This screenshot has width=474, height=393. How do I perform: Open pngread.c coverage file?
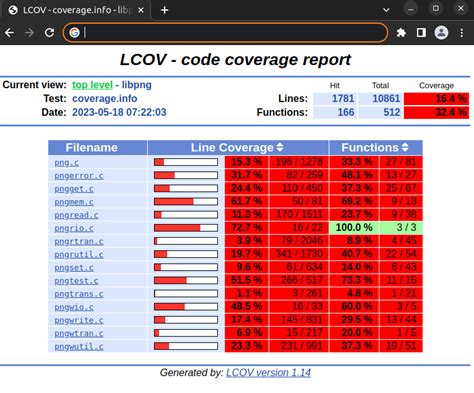point(76,215)
